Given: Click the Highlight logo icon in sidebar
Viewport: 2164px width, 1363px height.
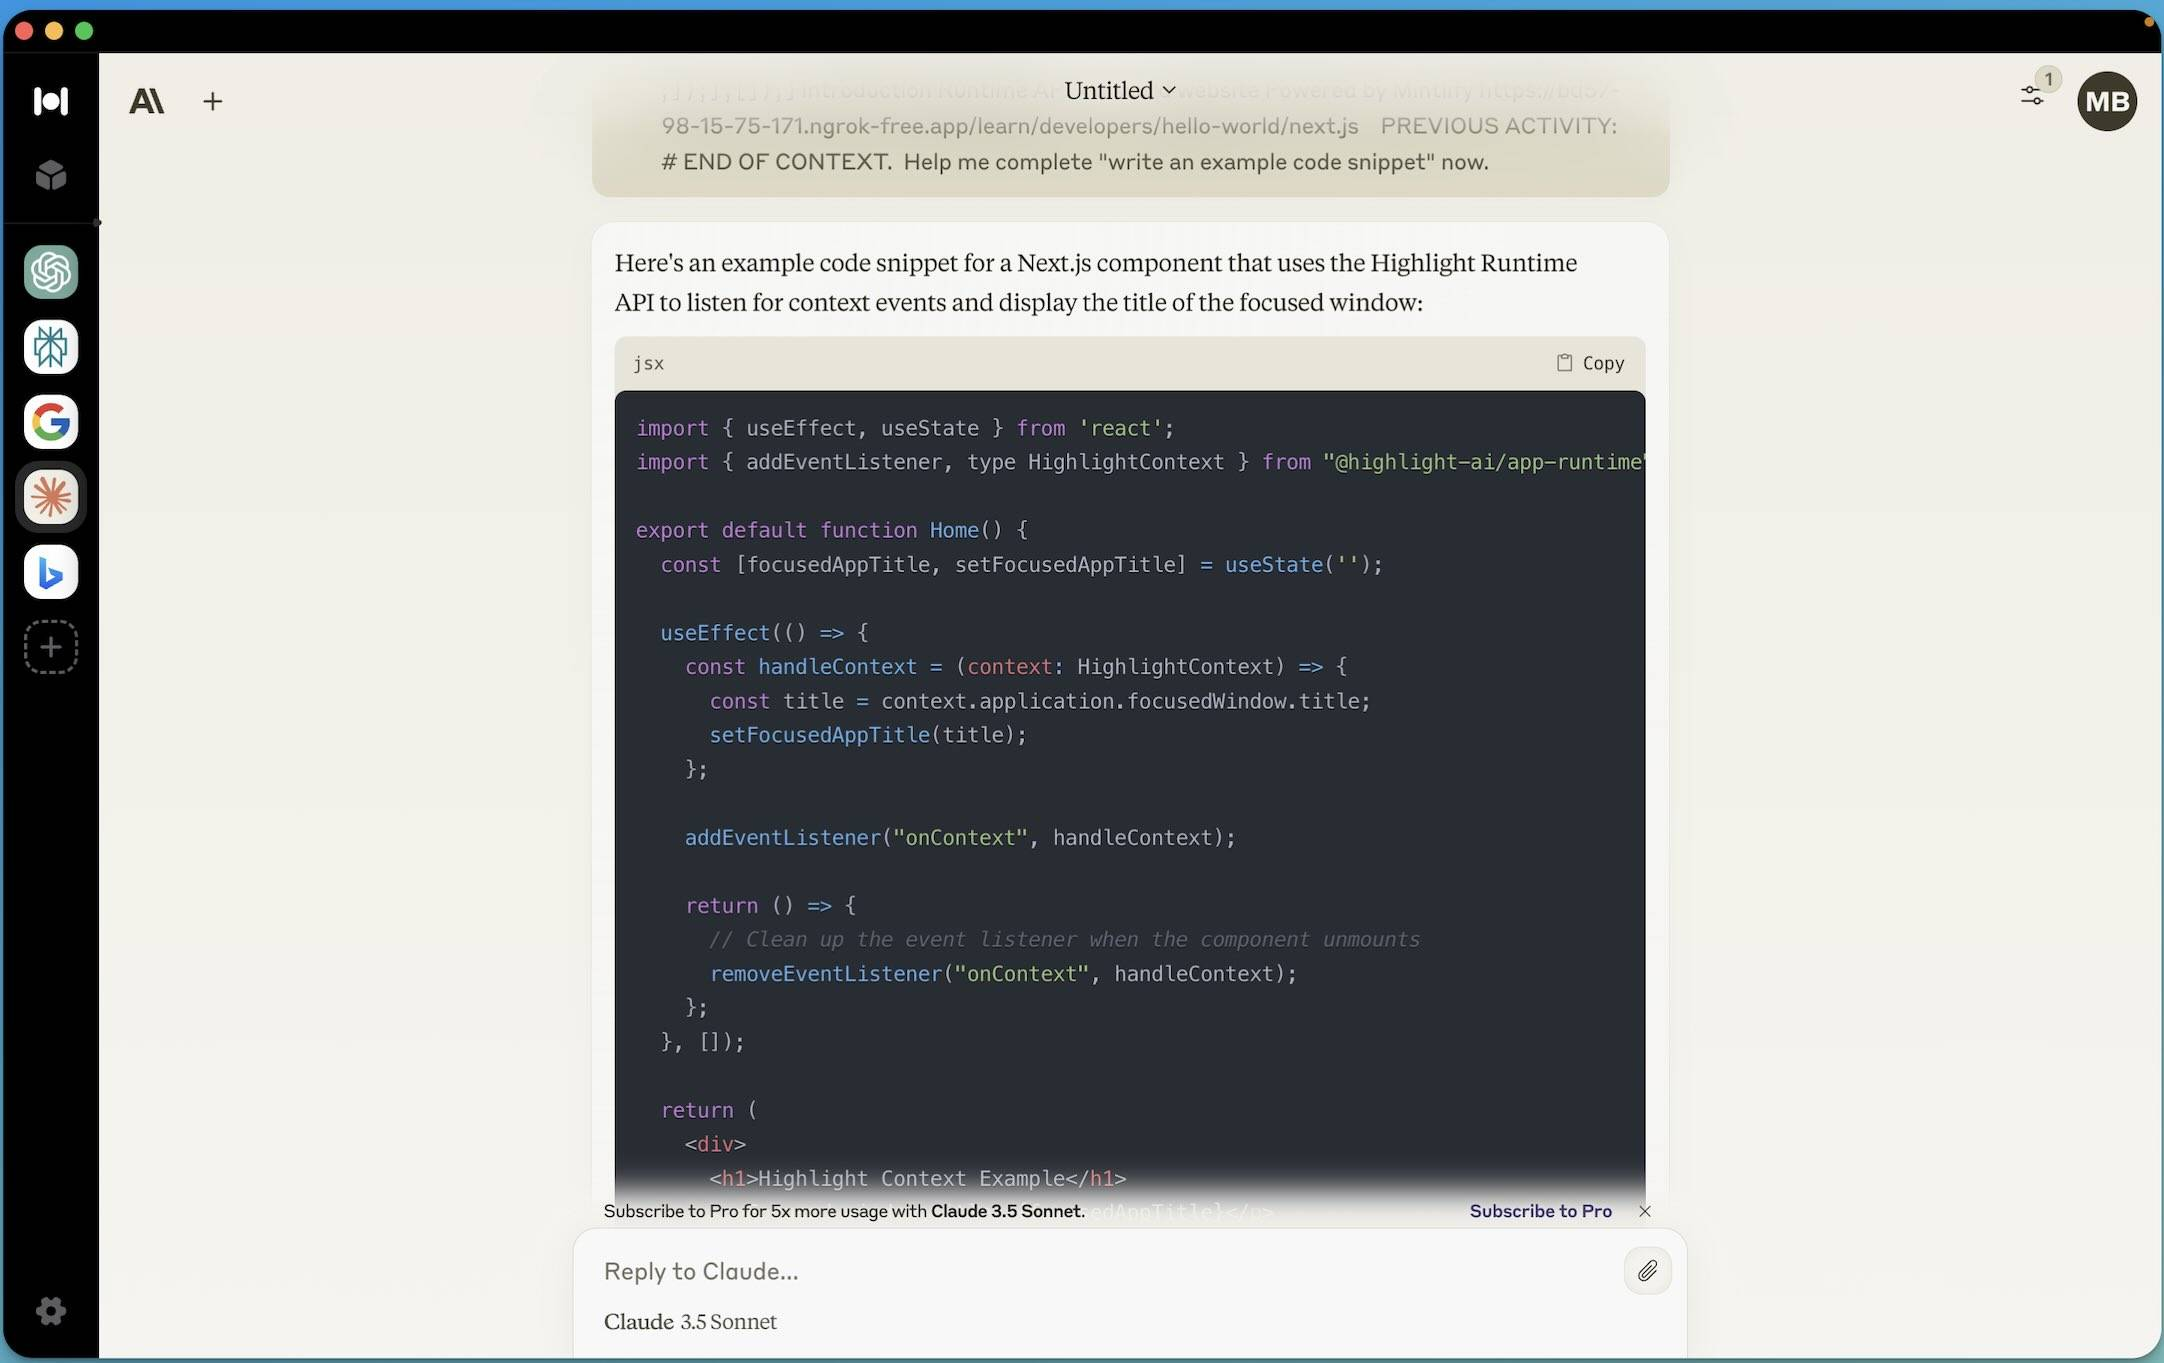Looking at the screenshot, I should click(x=50, y=101).
